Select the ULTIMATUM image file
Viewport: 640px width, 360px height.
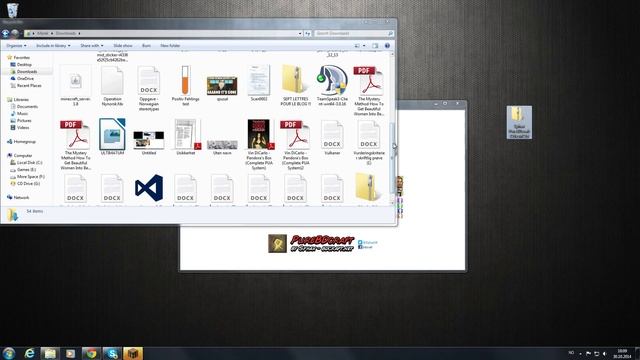tap(112, 137)
